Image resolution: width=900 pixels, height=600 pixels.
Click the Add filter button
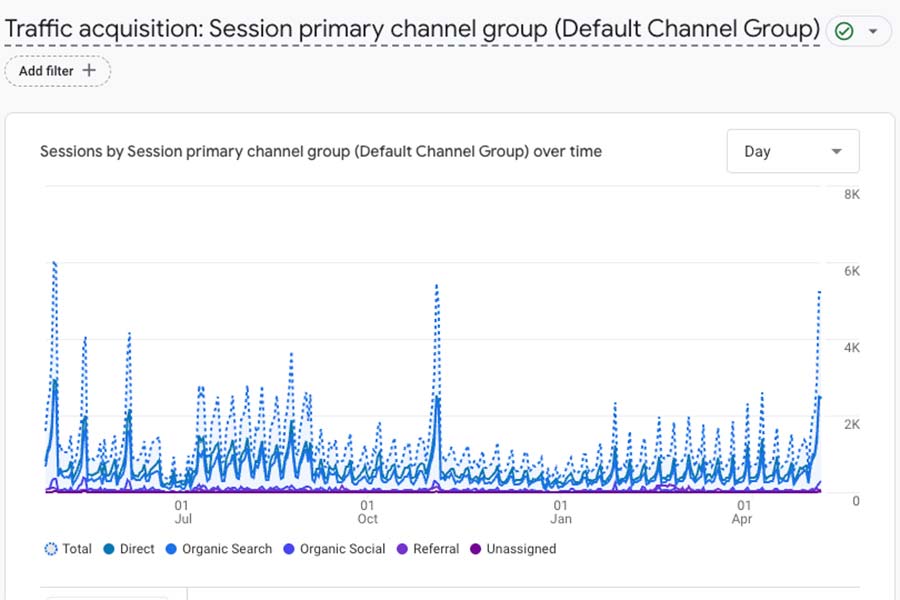(x=58, y=71)
